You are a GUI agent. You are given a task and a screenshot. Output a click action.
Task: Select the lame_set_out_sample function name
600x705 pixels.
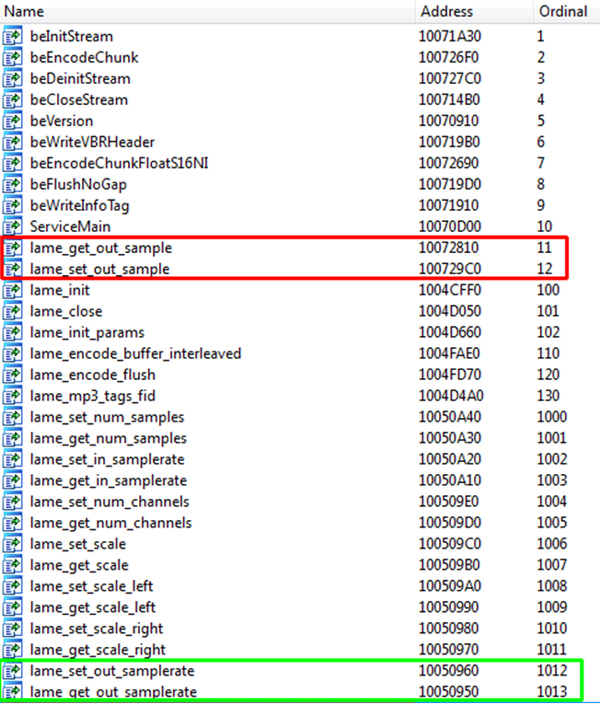(x=100, y=269)
